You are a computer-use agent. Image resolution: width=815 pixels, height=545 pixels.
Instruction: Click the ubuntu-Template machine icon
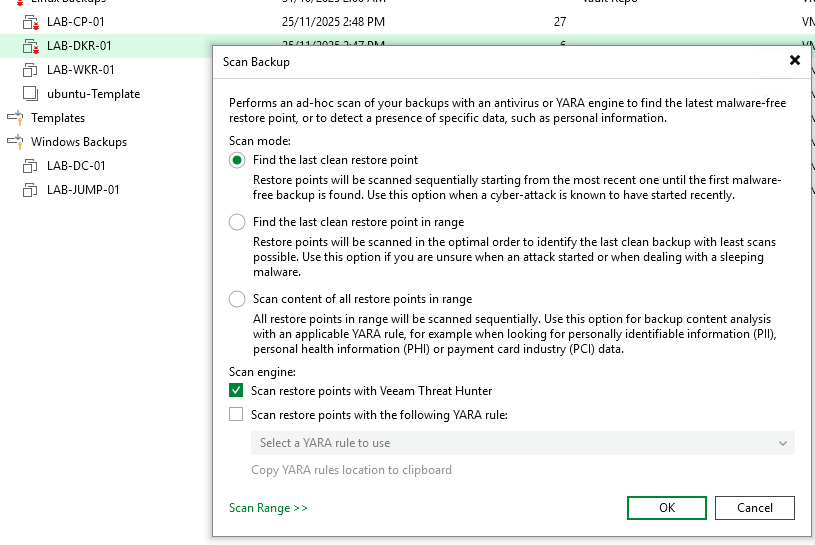click(30, 94)
